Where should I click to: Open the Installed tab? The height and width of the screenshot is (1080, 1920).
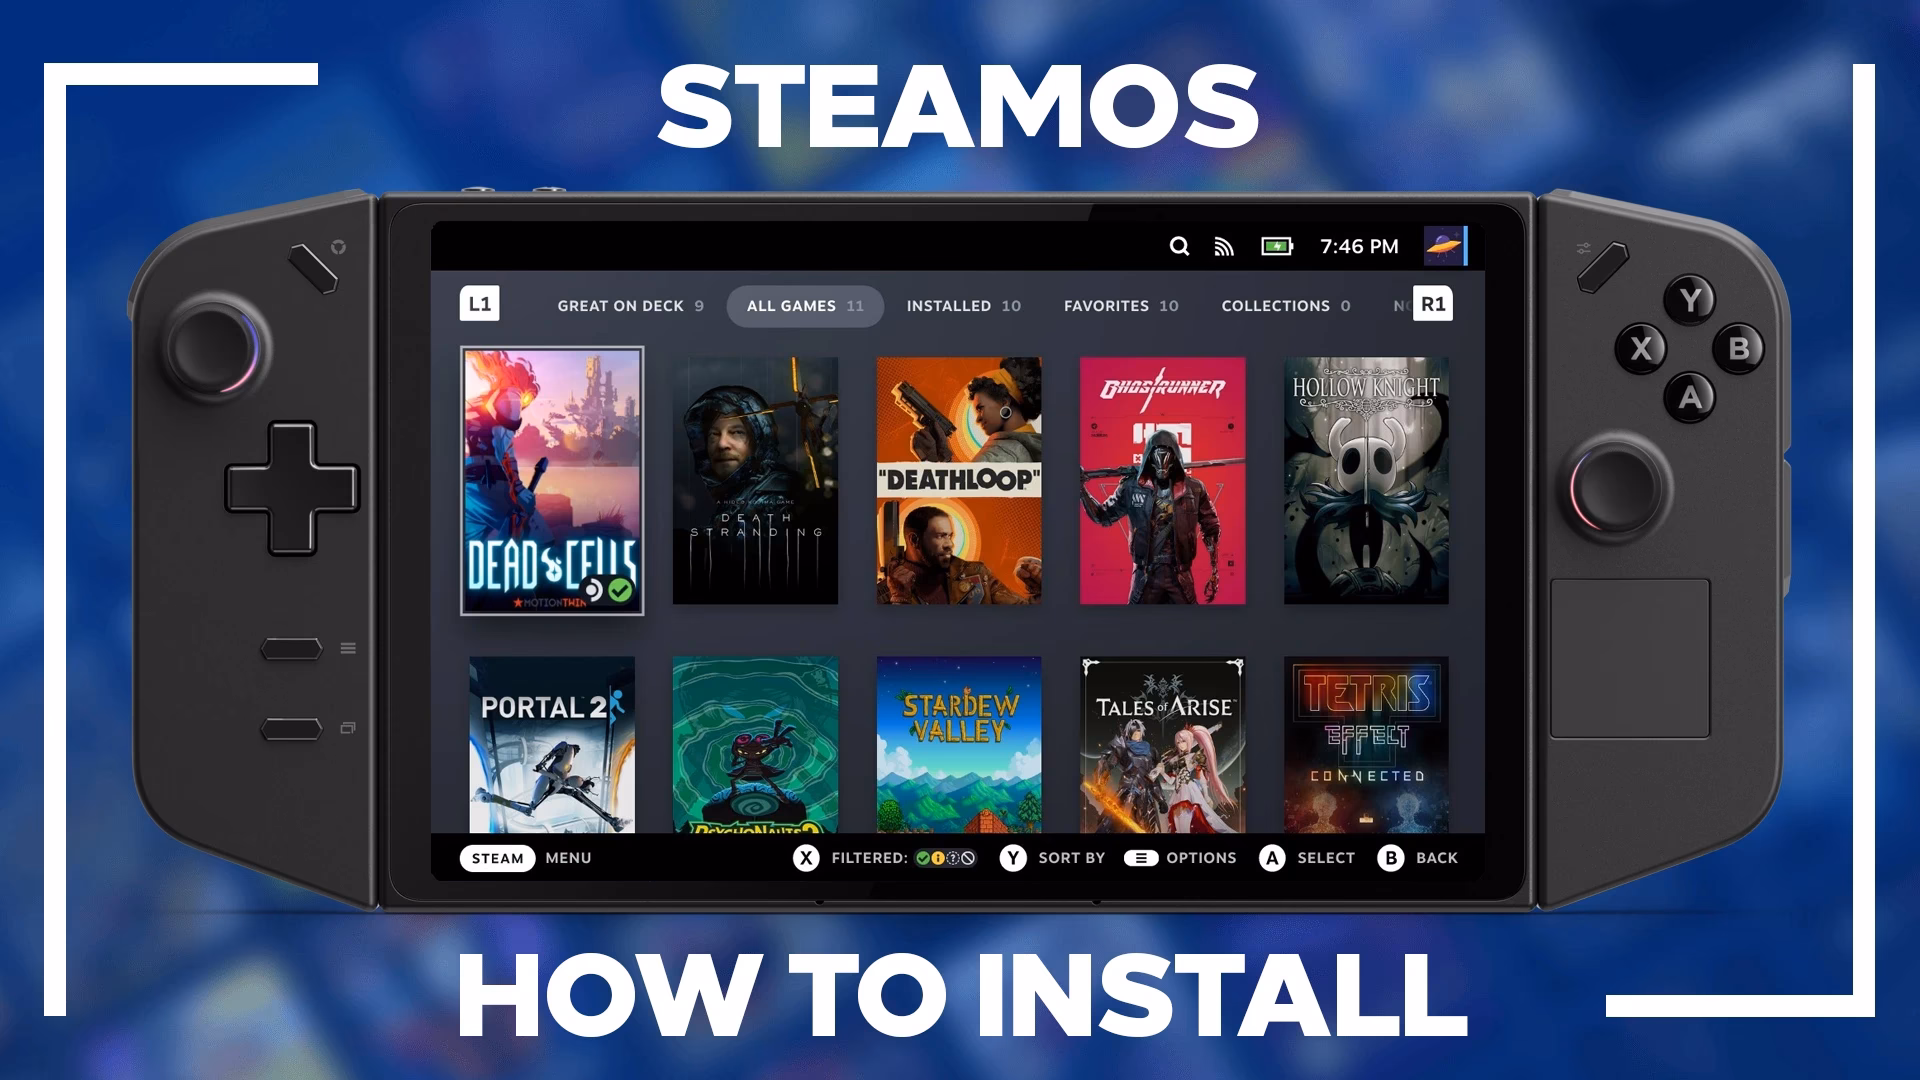pos(964,306)
